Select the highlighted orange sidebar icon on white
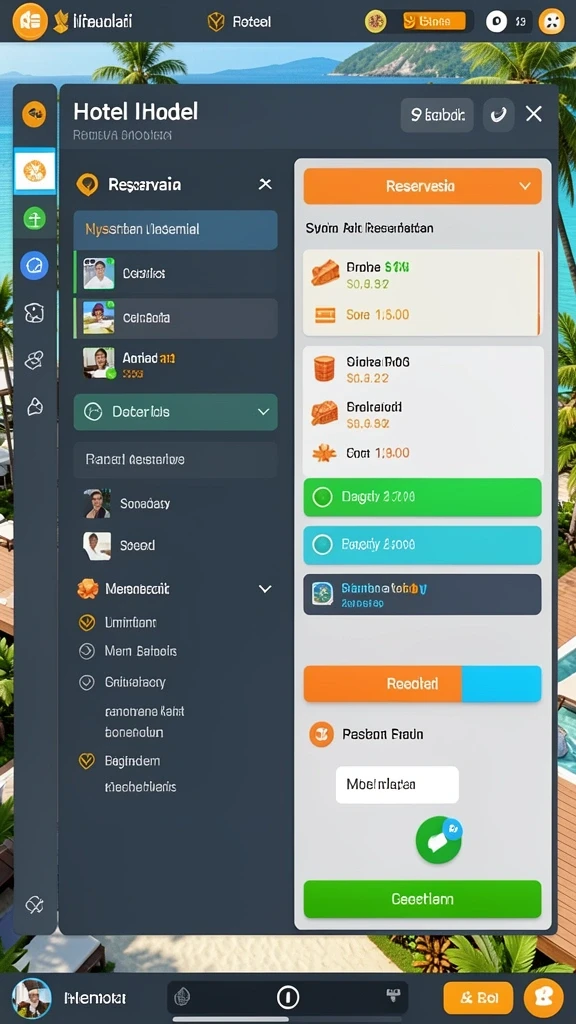The image size is (576, 1024). [35, 172]
